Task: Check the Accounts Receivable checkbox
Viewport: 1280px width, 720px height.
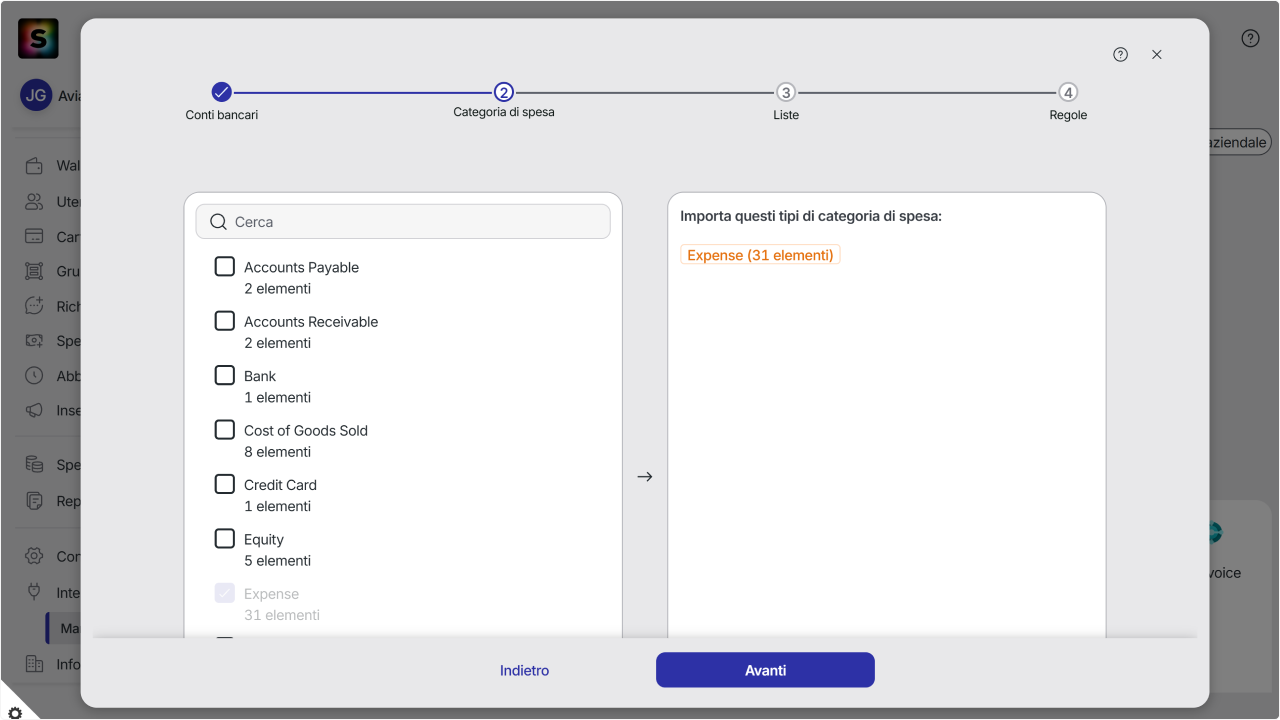Action: (x=225, y=321)
